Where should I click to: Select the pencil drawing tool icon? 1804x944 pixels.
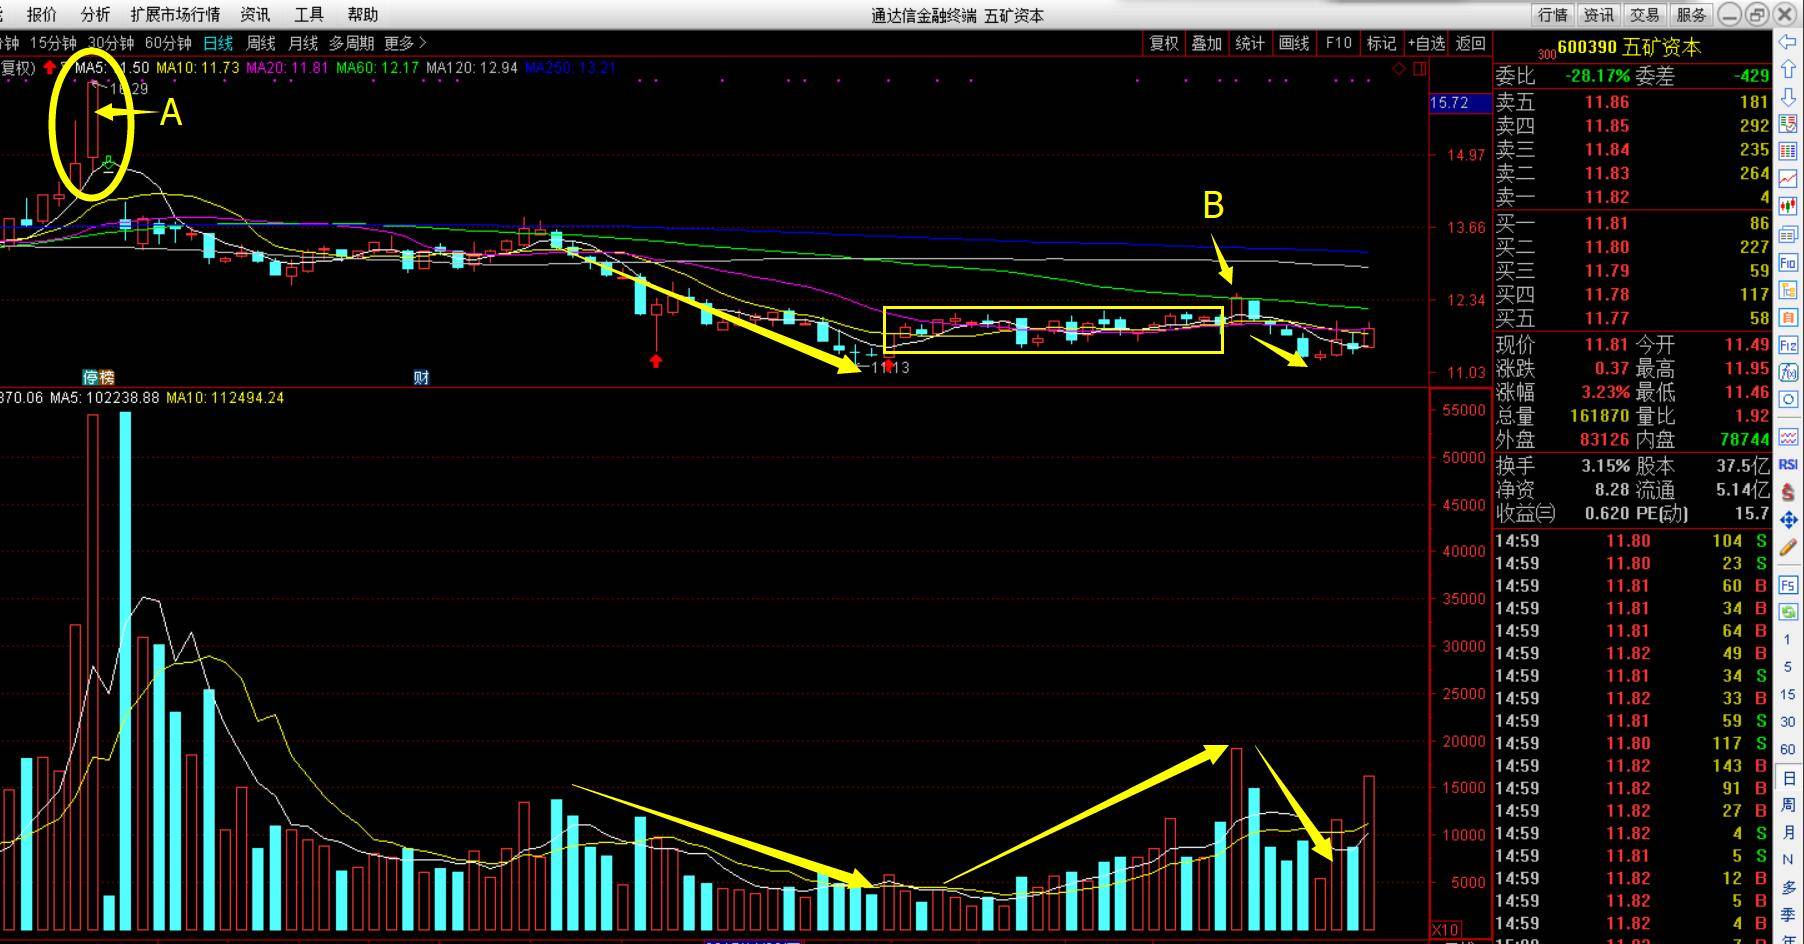tap(1787, 548)
